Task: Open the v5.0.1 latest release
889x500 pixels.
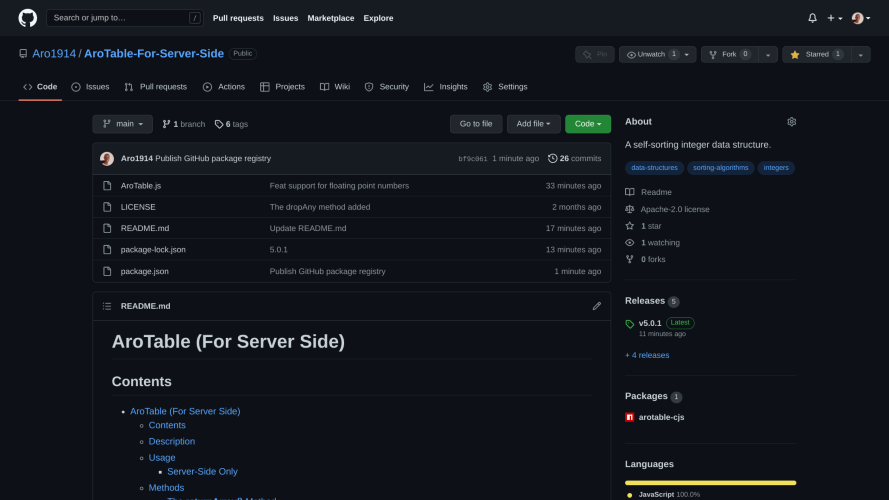Action: tap(650, 323)
